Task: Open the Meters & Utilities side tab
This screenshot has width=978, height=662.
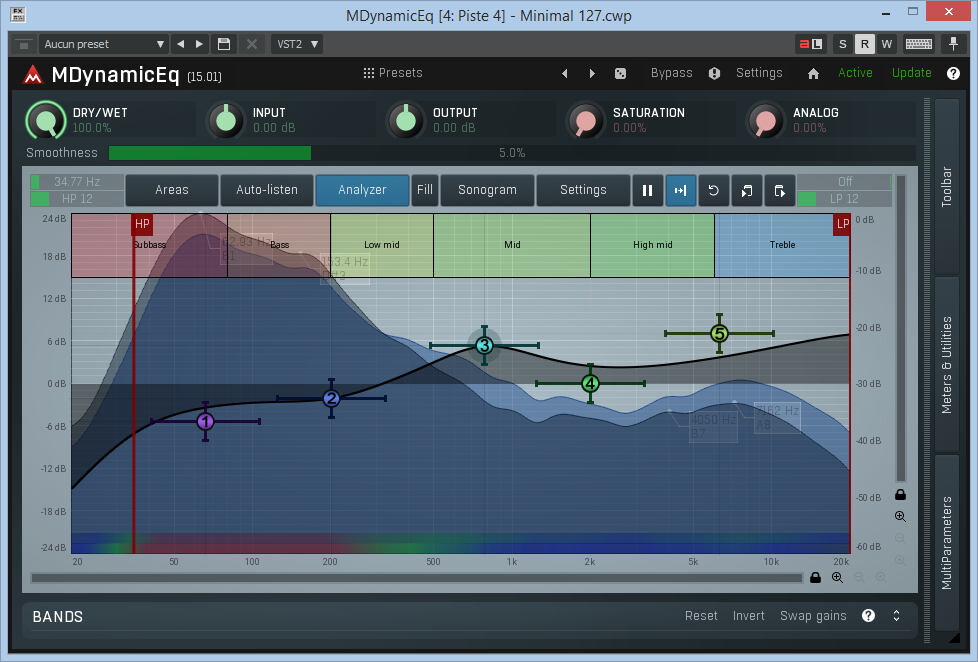Action: (x=946, y=365)
